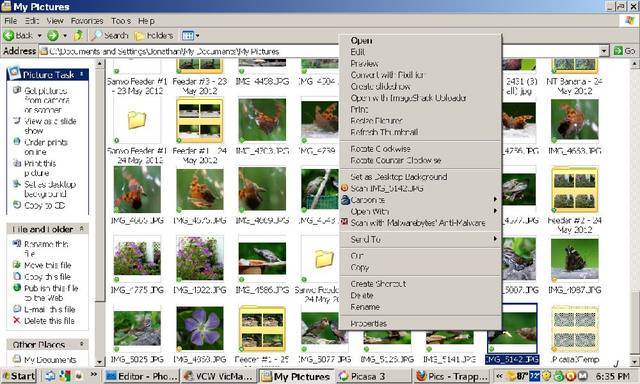Click the Start button on taskbar
This screenshot has height=384, width=640.
(x=19, y=376)
